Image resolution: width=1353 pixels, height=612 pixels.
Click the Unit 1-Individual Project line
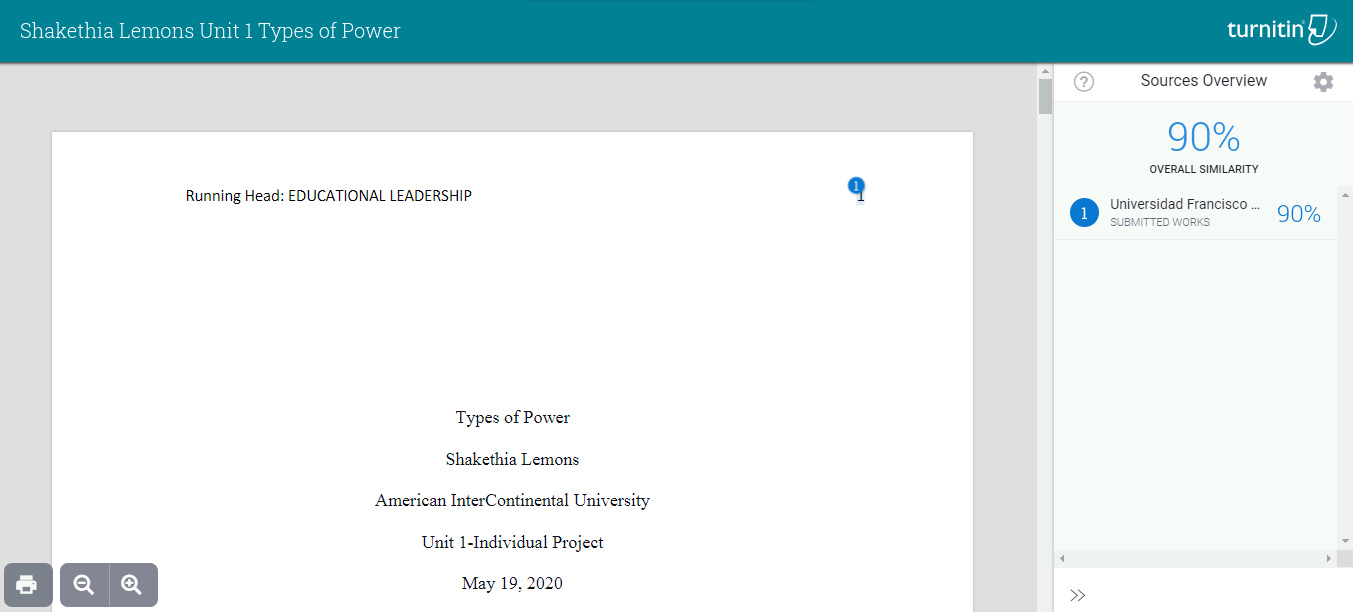(x=513, y=542)
